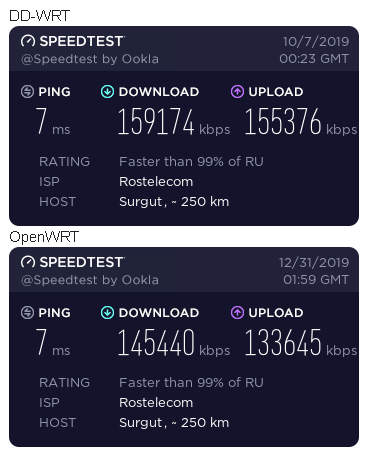Select the 133645 kbps upload value

[301, 342]
